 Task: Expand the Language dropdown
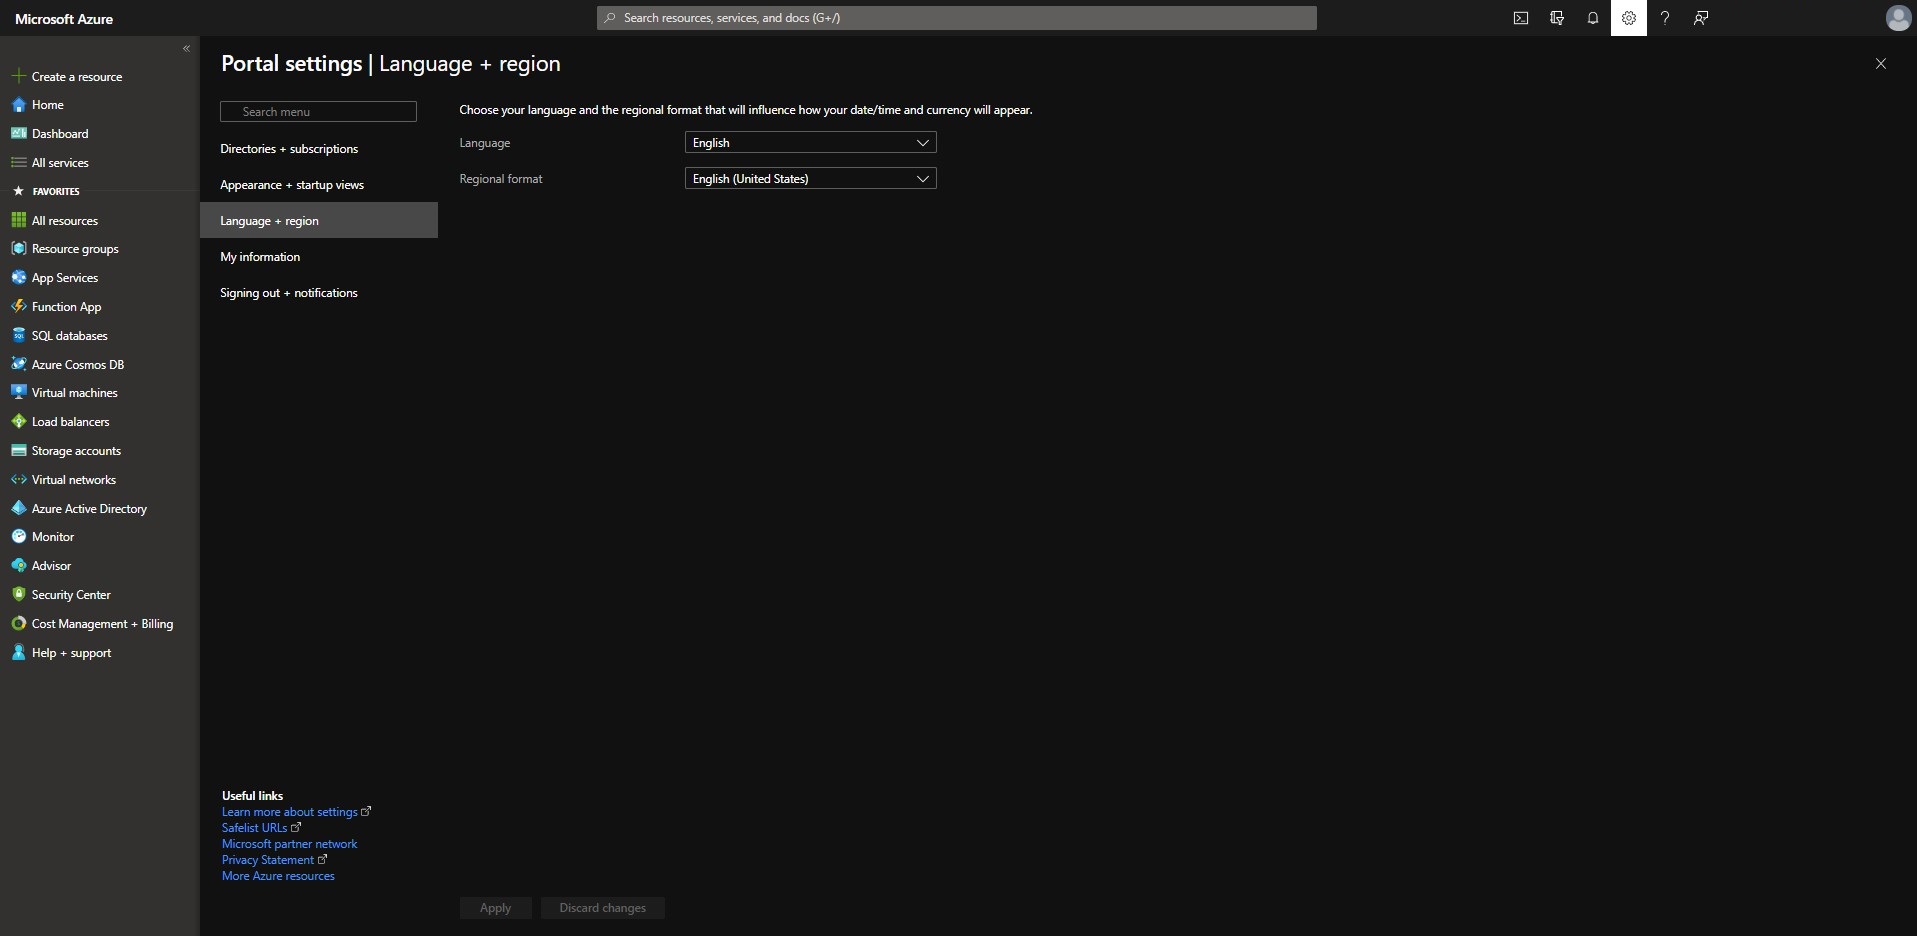coord(810,143)
